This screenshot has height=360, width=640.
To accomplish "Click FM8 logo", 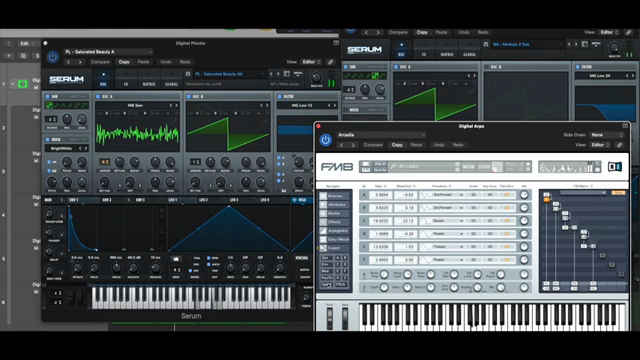I will click(337, 167).
